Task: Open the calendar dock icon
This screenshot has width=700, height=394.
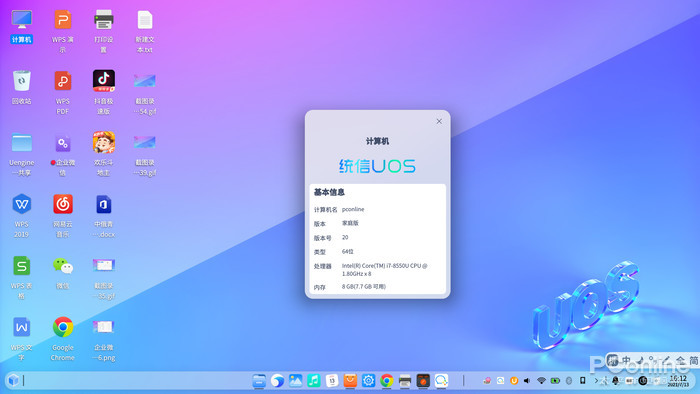Action: (x=332, y=381)
